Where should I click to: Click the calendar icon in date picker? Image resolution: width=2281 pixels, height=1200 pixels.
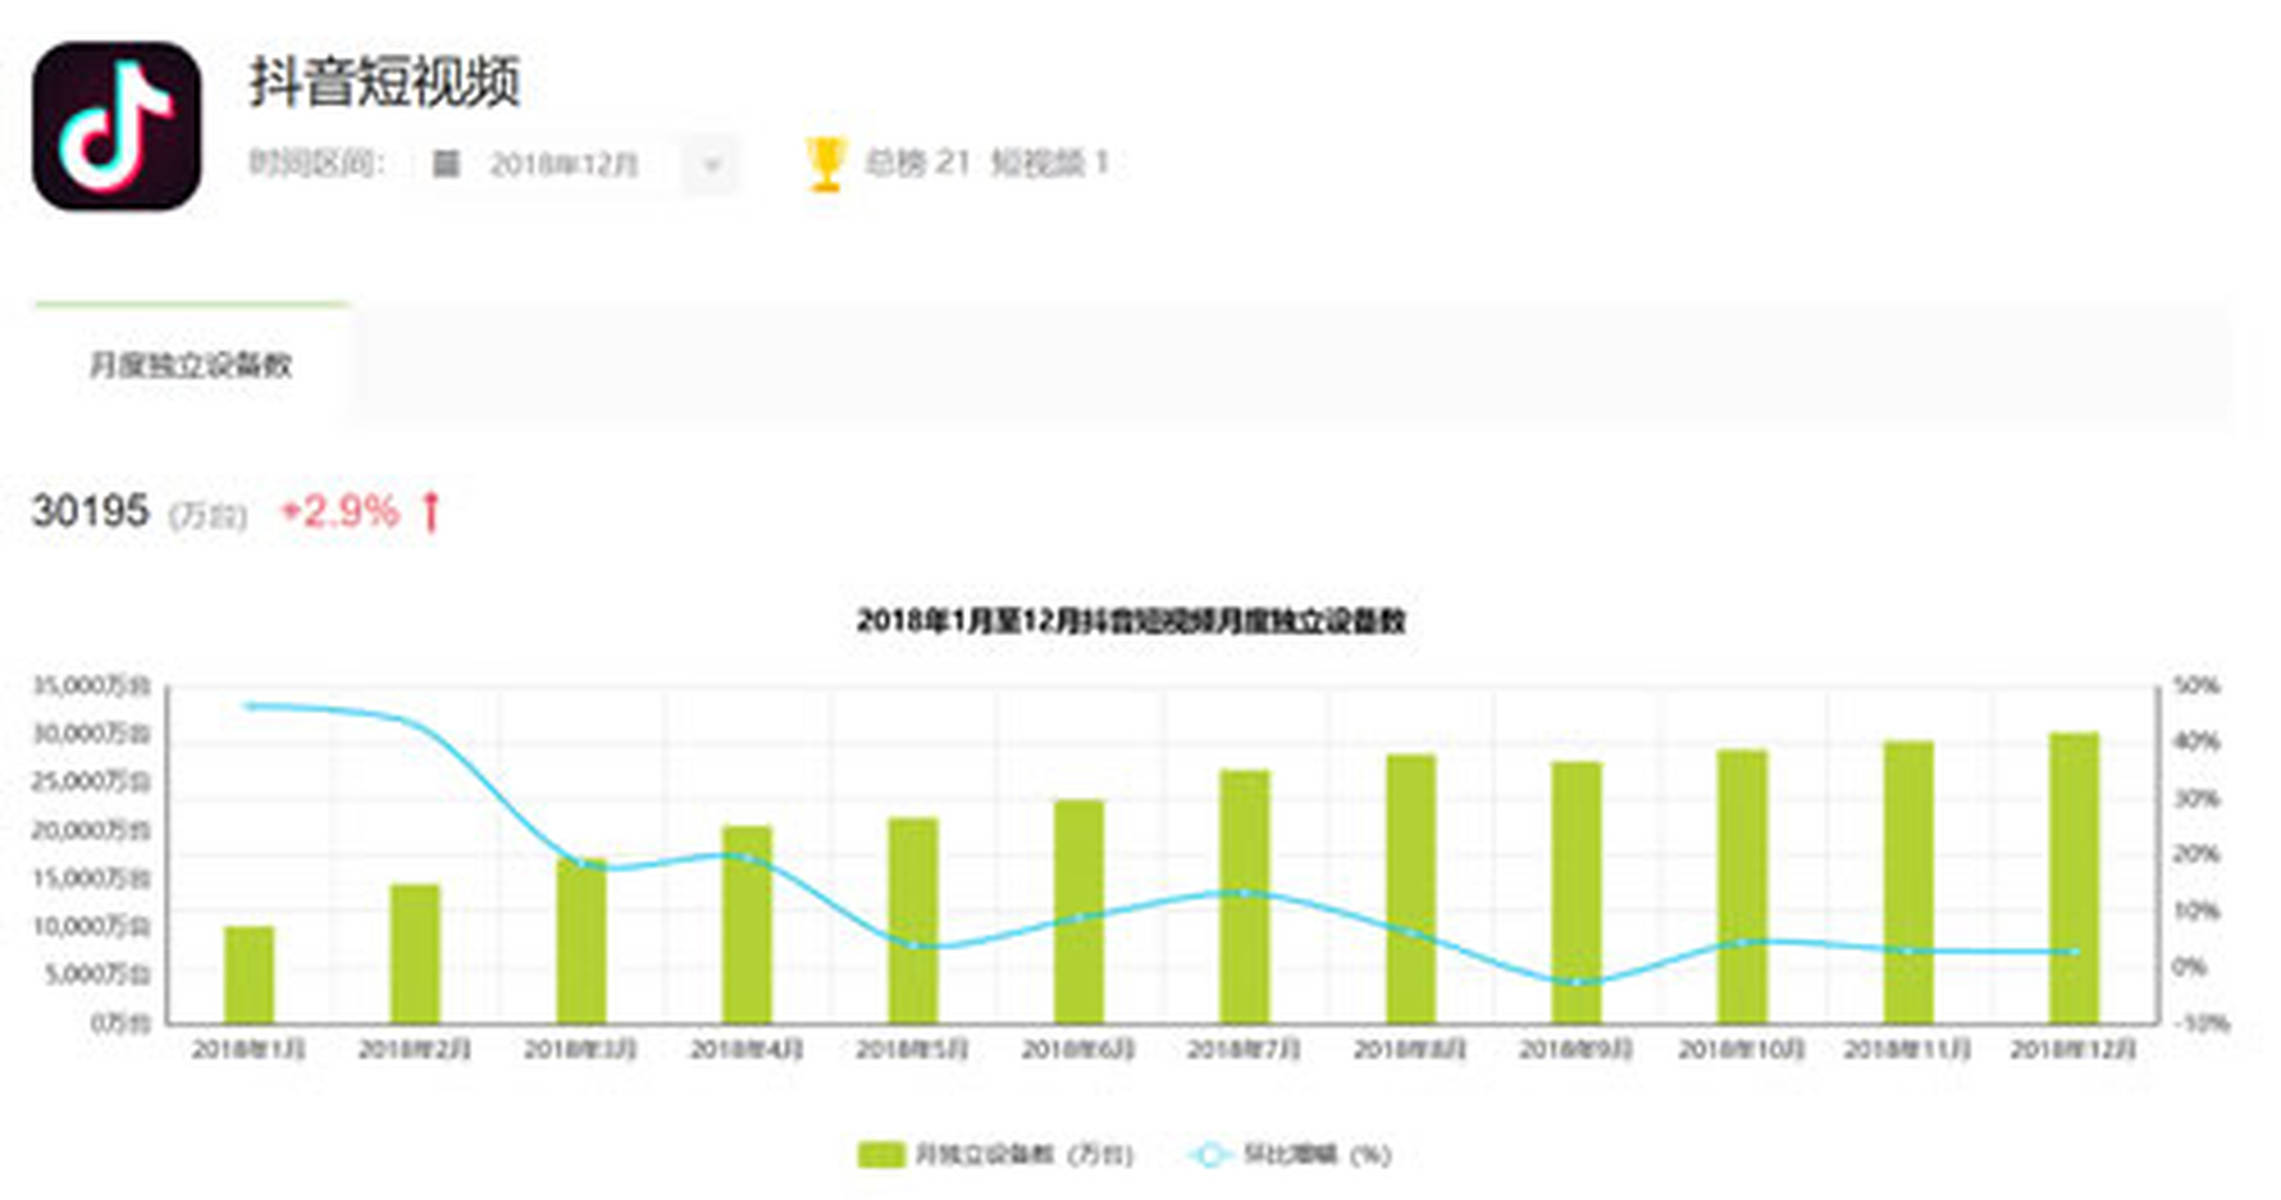pos(446,164)
